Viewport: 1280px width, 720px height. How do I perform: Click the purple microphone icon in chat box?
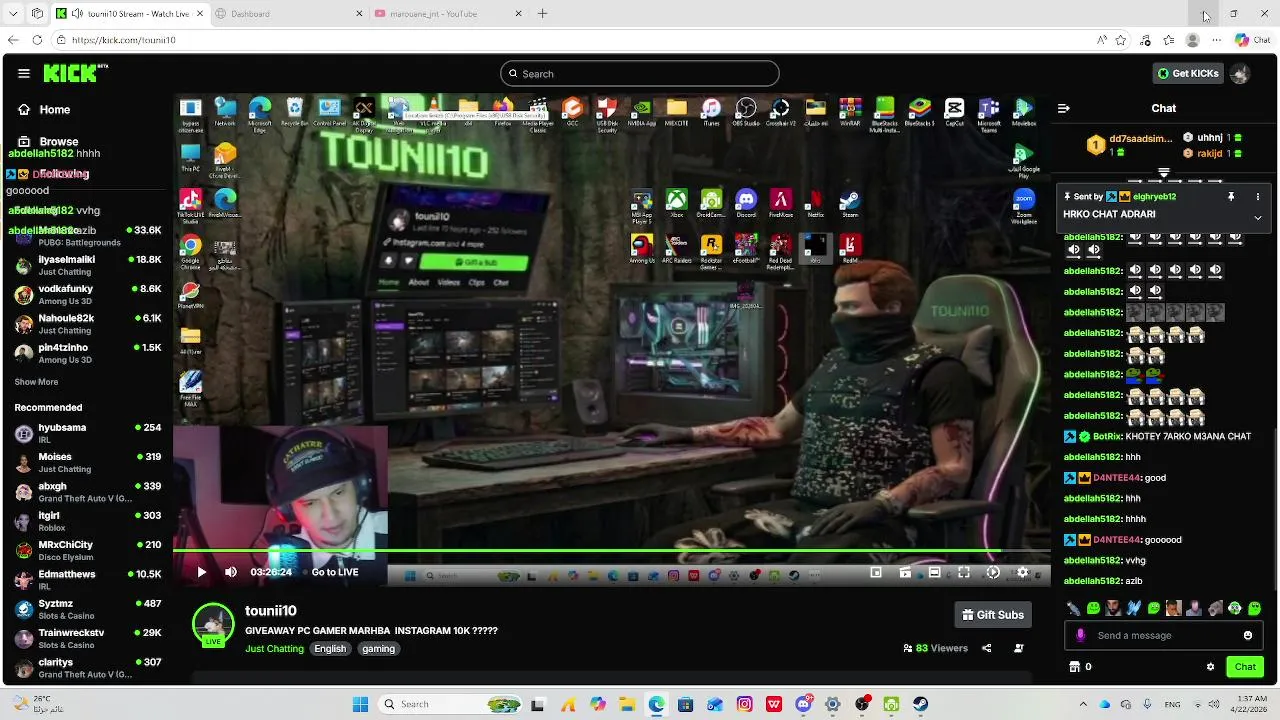point(1080,635)
